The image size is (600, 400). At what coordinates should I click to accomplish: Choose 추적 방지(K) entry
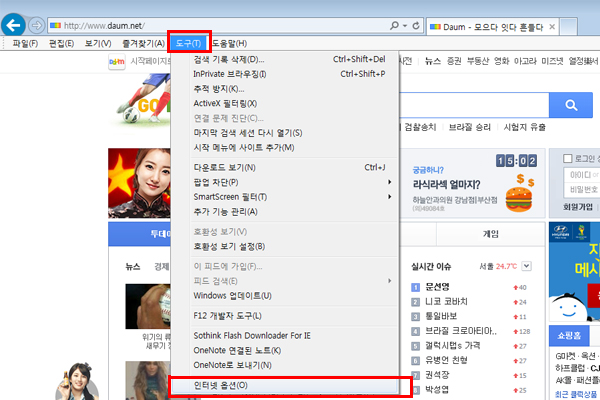tap(285, 89)
